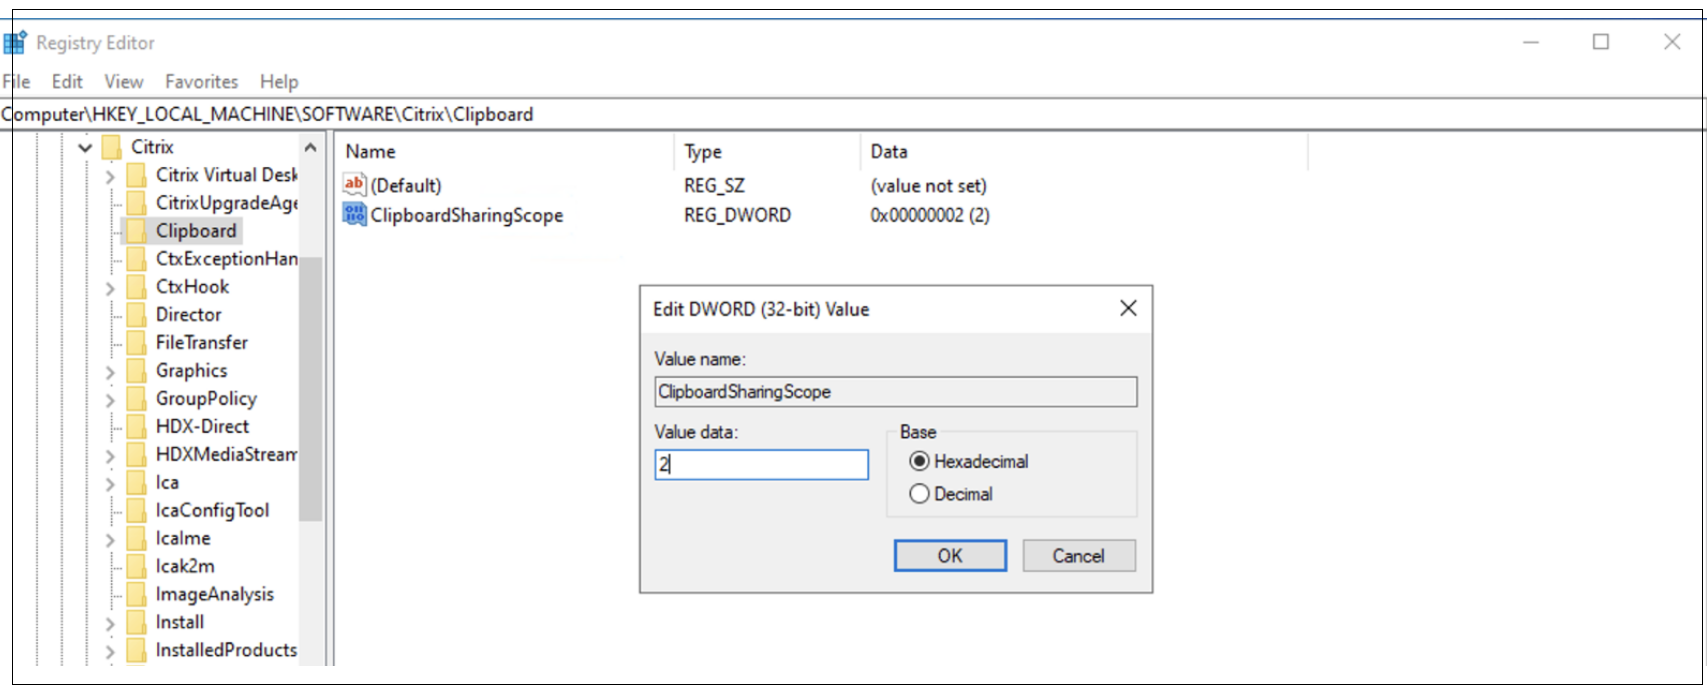Click the ImageAnalysis folder icon
The width and height of the screenshot is (1707, 693).
(137, 595)
